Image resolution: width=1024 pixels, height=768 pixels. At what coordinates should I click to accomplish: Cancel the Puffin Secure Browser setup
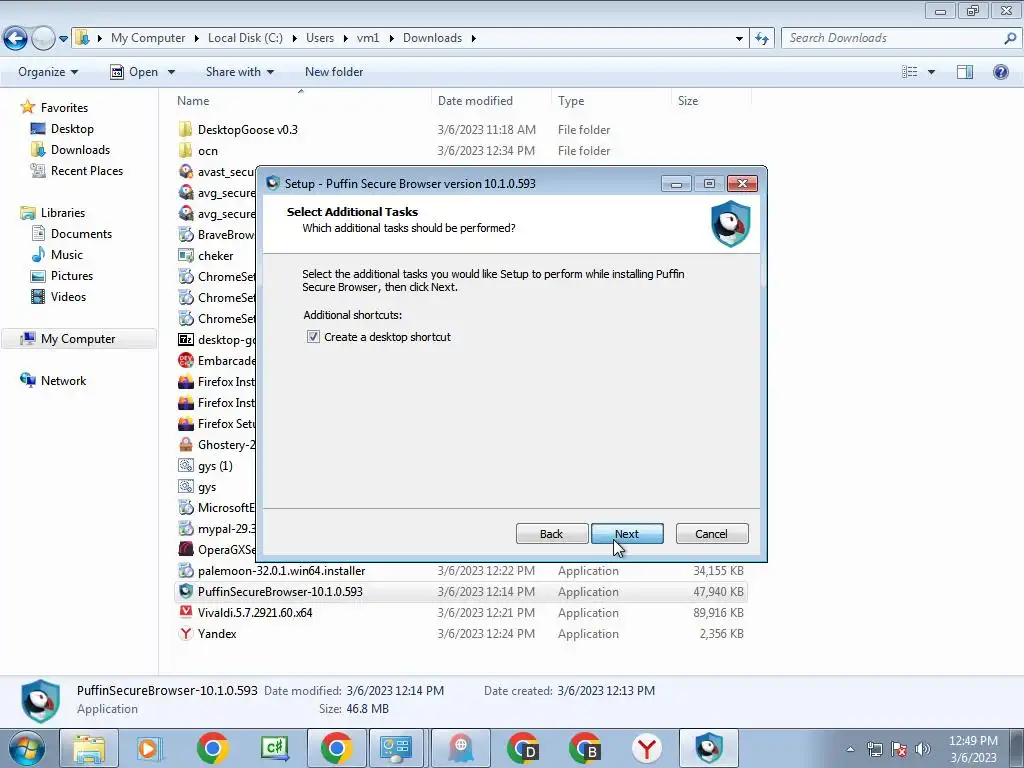point(712,534)
